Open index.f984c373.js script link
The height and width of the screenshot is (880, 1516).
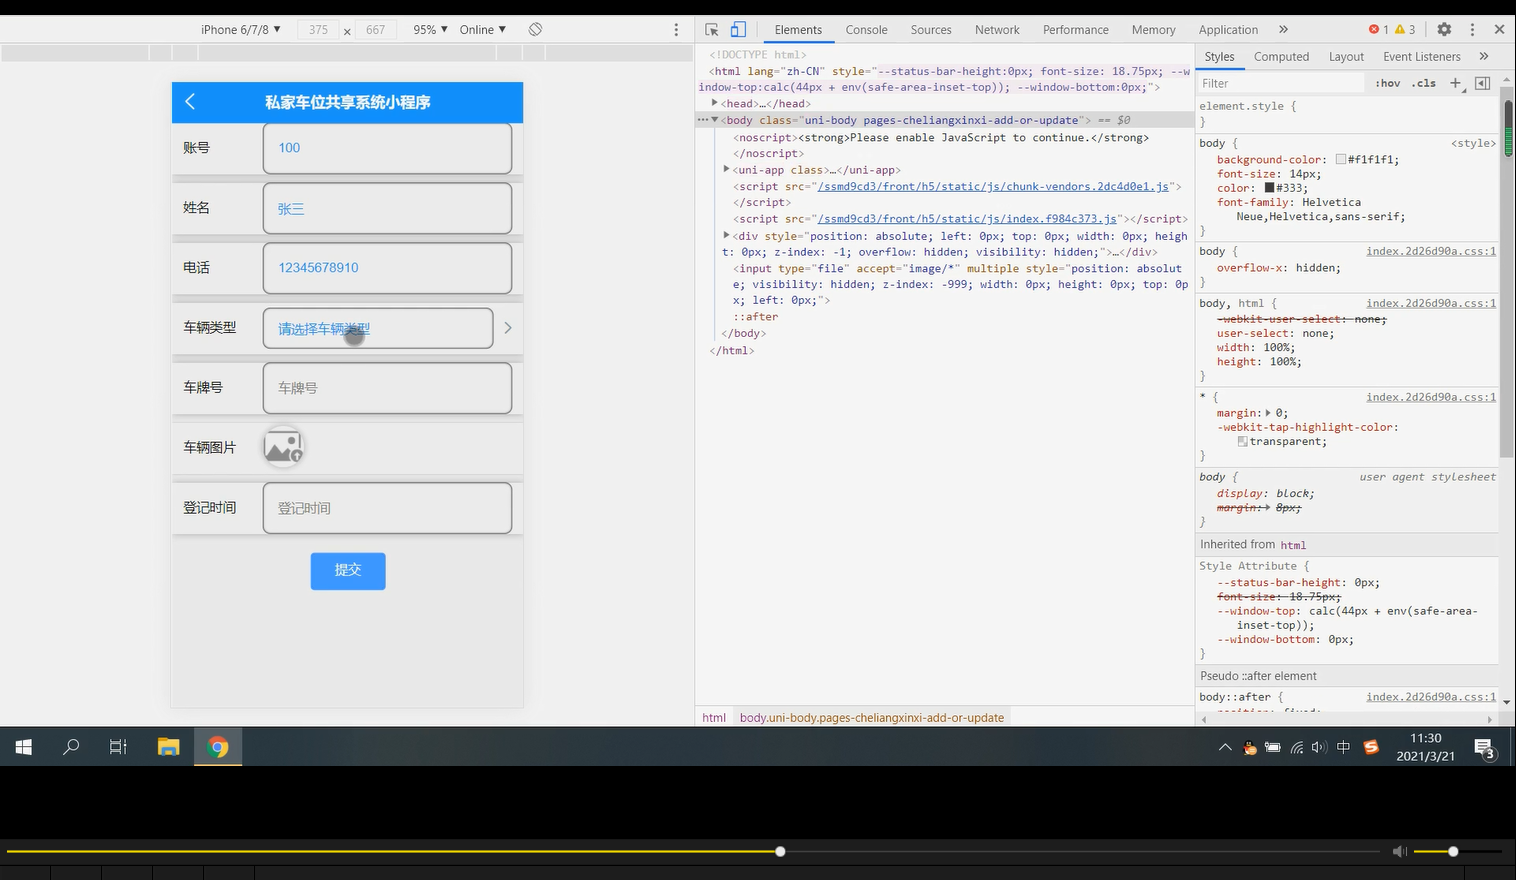(967, 218)
